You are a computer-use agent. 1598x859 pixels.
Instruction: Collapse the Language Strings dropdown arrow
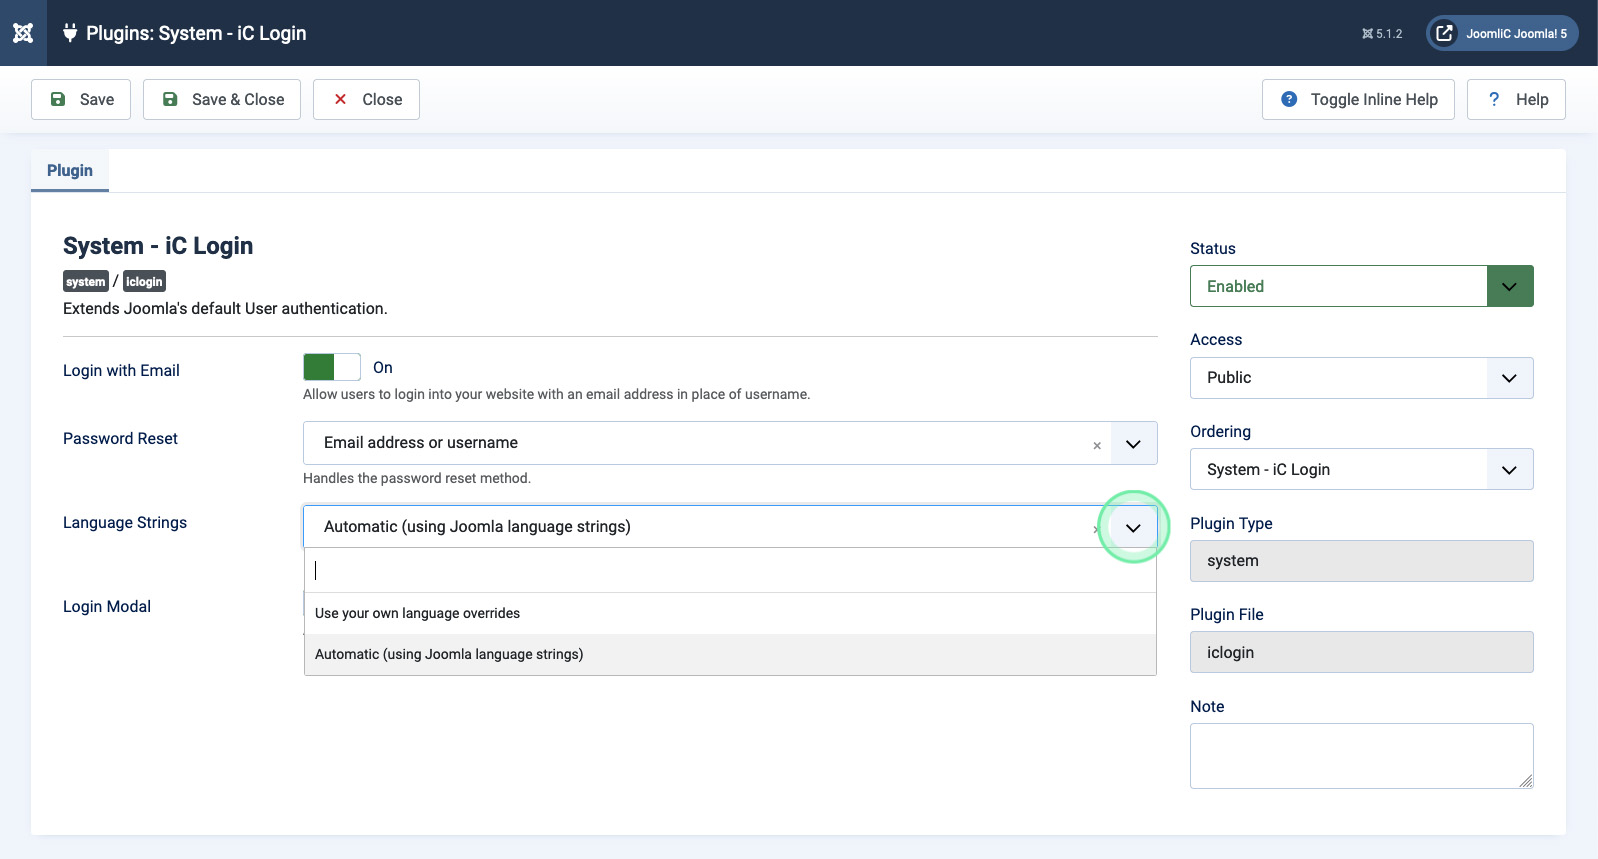tap(1133, 528)
